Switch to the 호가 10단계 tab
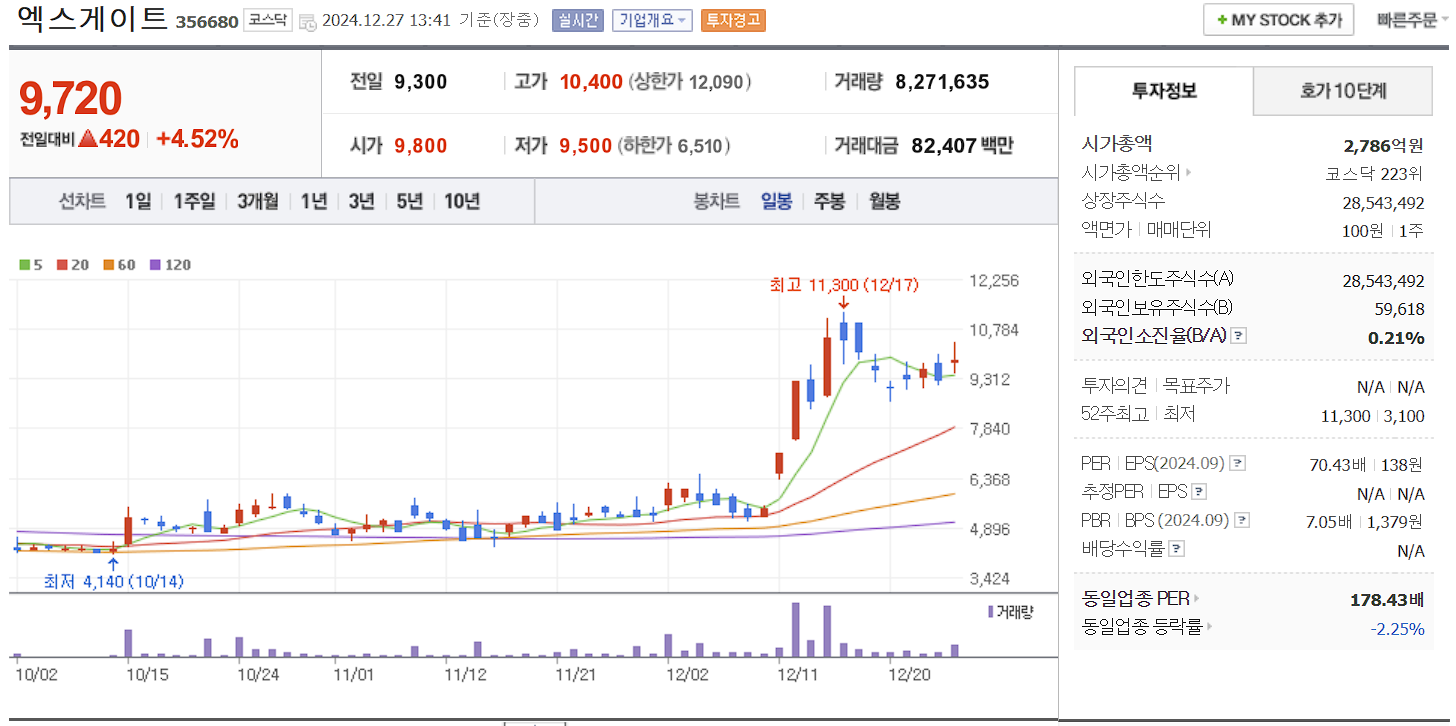This screenshot has width=1456, height=726. [x=1343, y=91]
